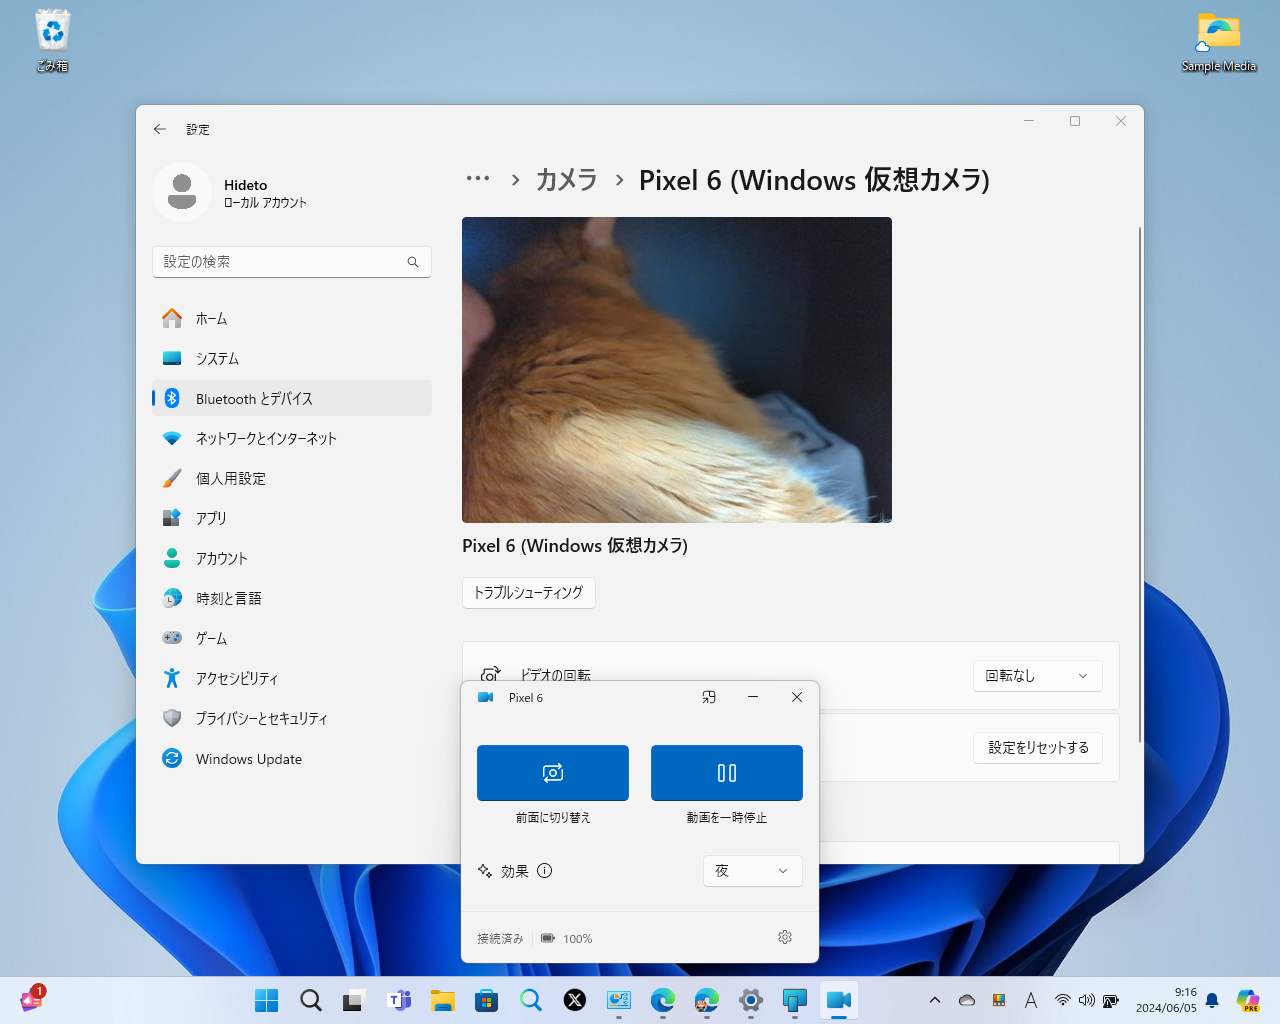1280x1024 pixels.
Task: Click the effects info icon next to 効果
Action: (544, 871)
